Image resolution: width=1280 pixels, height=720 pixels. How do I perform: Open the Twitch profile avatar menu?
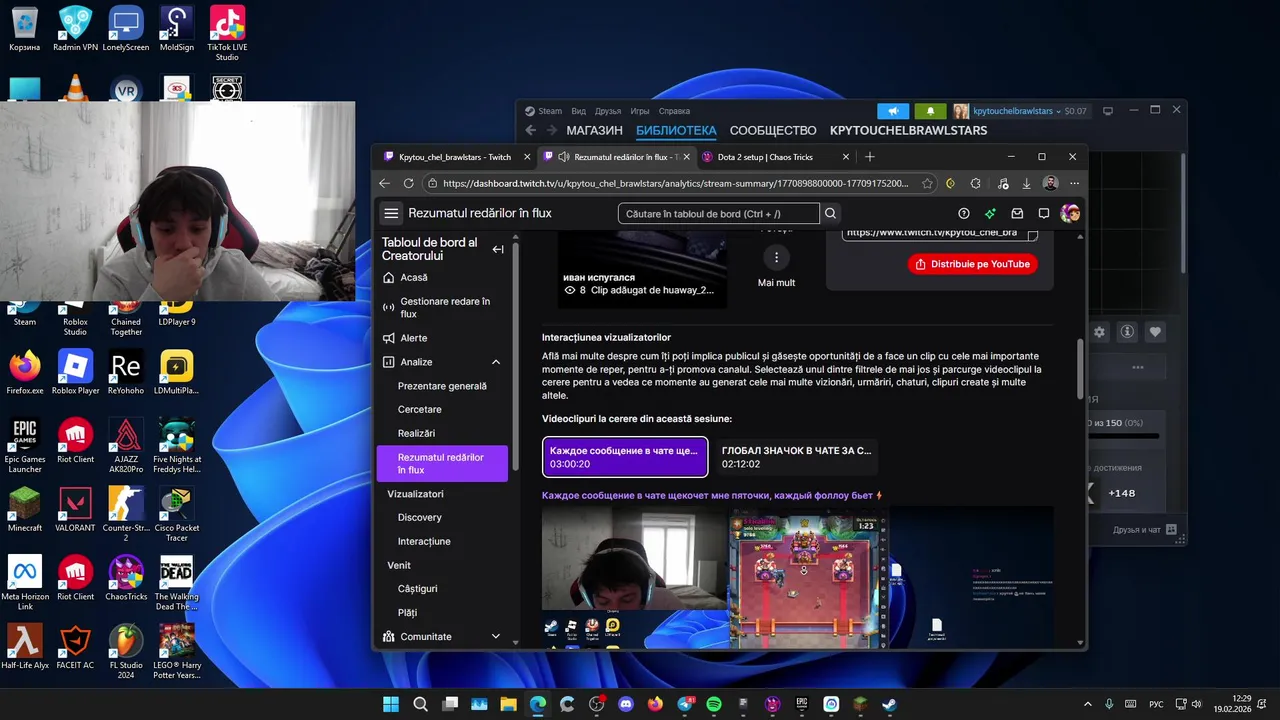1070,213
